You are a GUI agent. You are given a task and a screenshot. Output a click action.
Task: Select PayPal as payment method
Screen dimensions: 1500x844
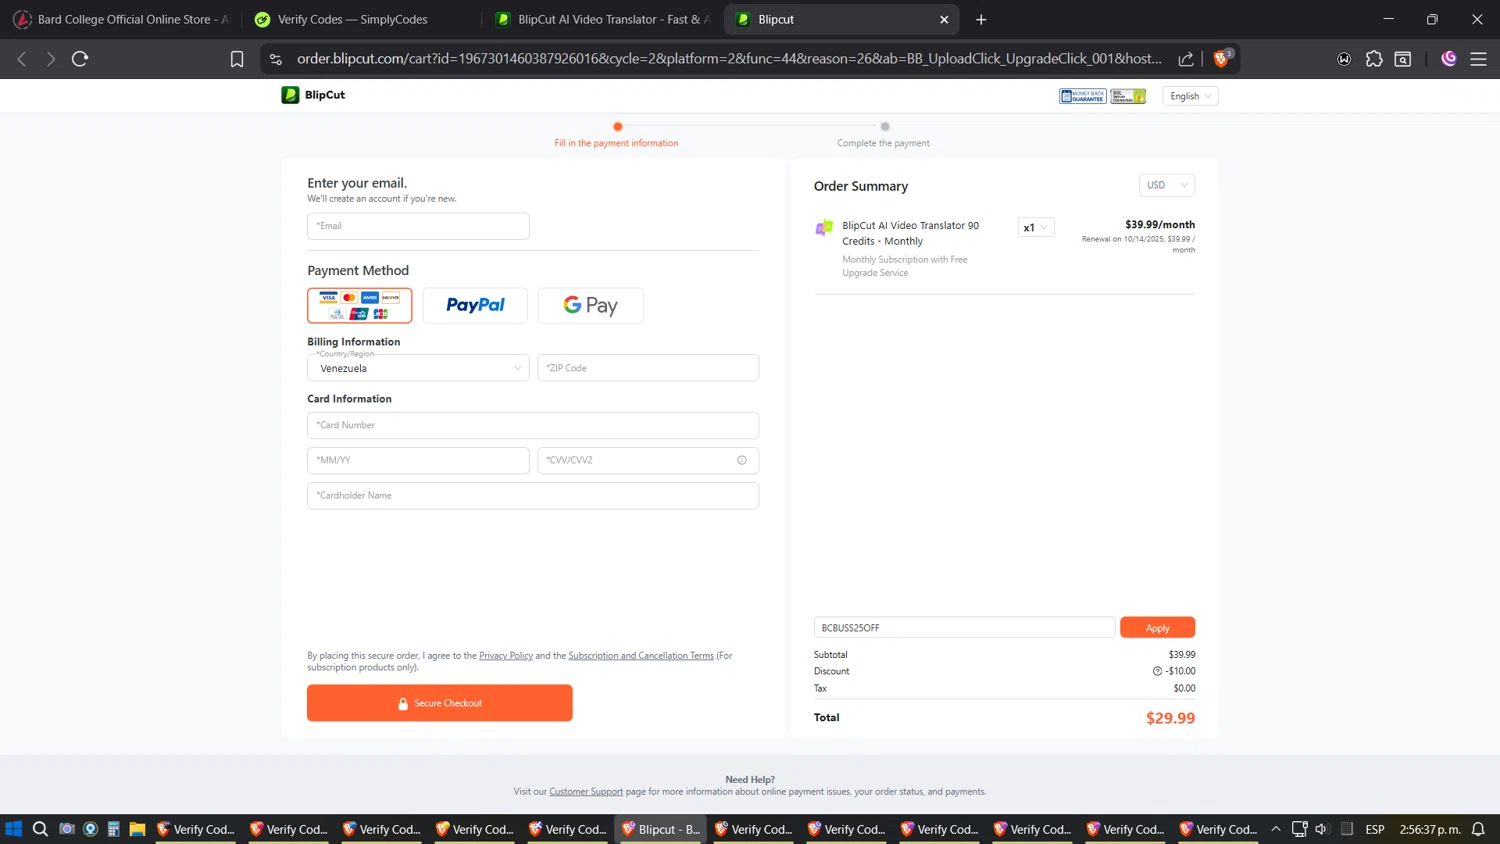coord(475,305)
